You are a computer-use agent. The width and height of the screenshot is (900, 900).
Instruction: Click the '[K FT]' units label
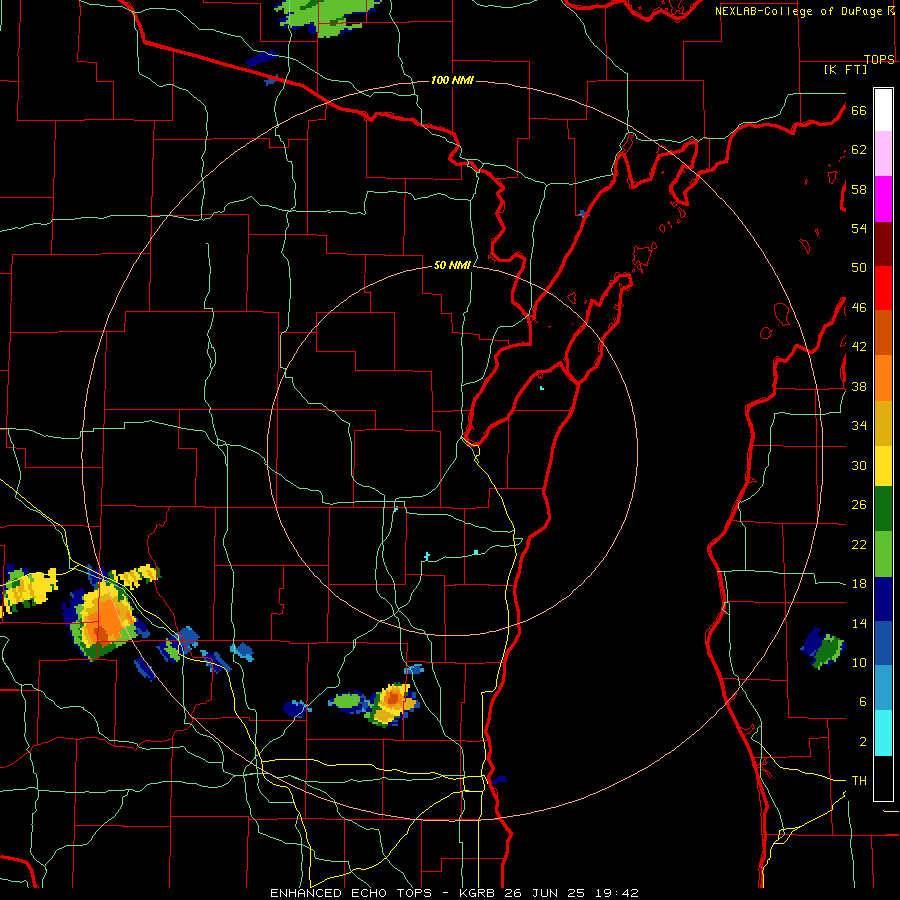845,70
